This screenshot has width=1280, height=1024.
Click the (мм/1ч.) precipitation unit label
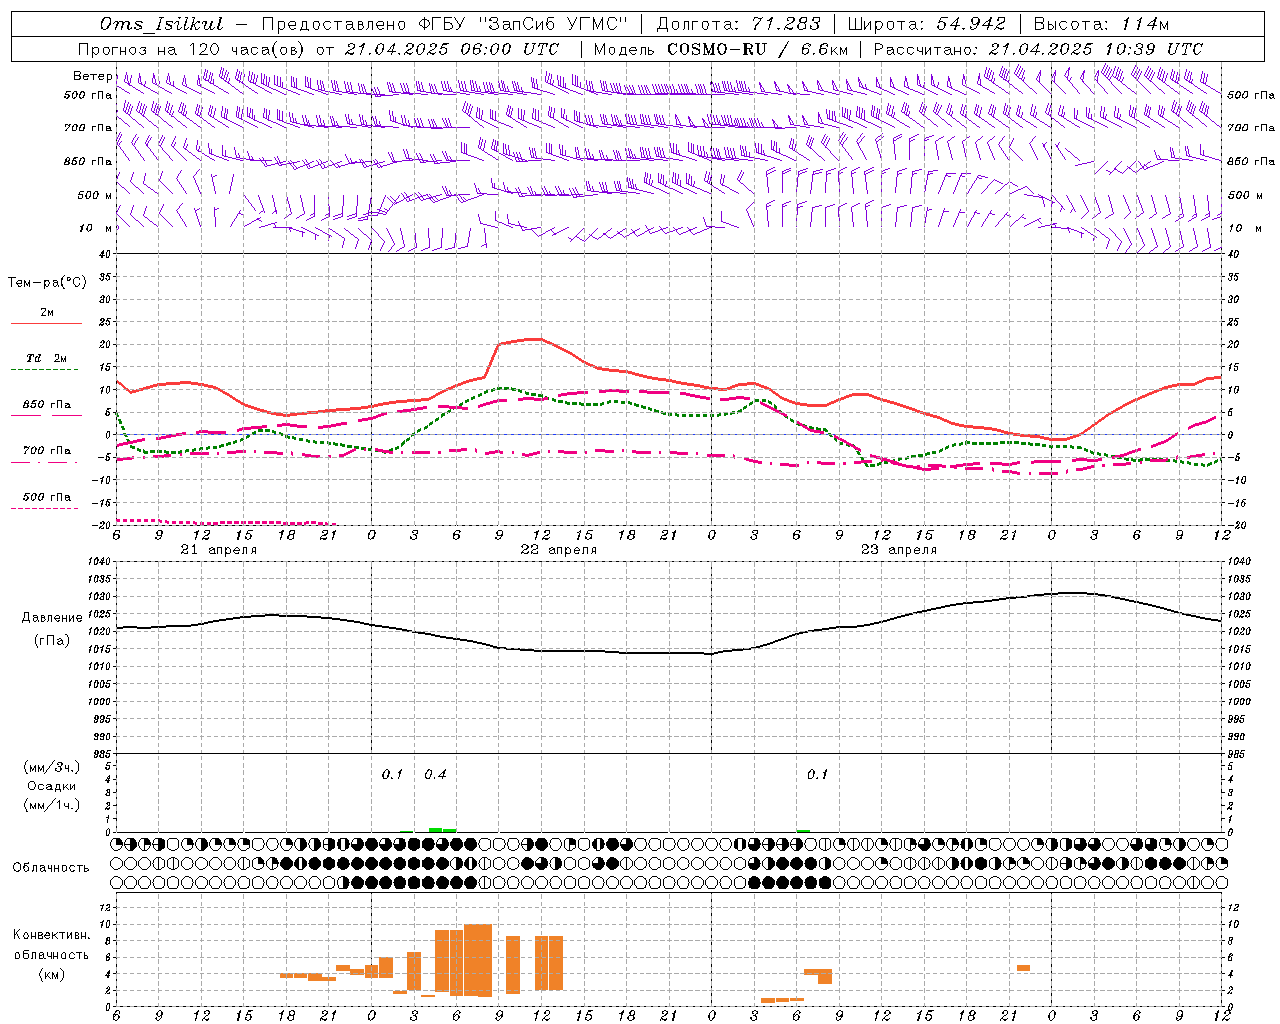[52, 805]
